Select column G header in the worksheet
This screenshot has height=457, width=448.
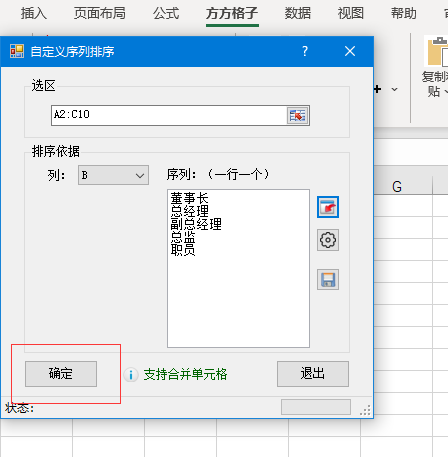click(x=397, y=187)
